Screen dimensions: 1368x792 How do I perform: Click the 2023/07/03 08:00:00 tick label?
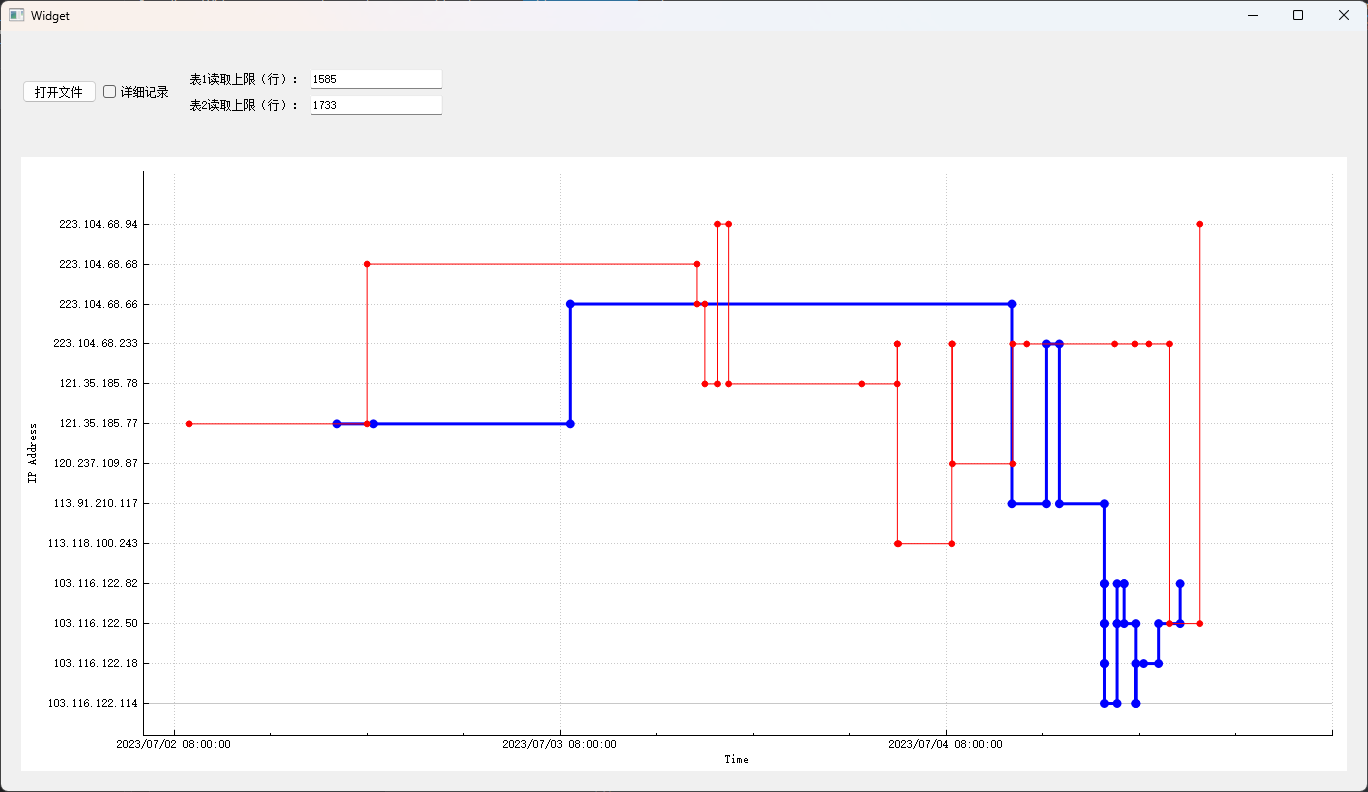(560, 744)
